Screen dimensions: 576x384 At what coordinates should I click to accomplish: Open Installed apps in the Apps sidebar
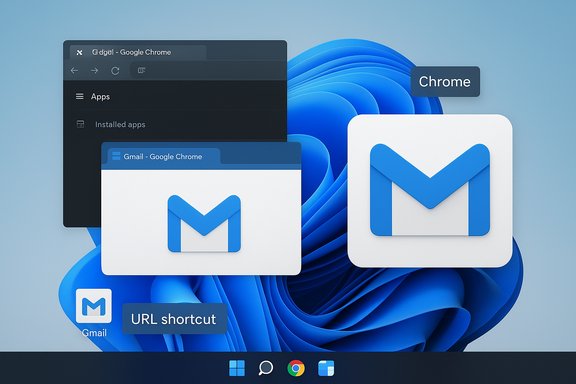point(120,125)
